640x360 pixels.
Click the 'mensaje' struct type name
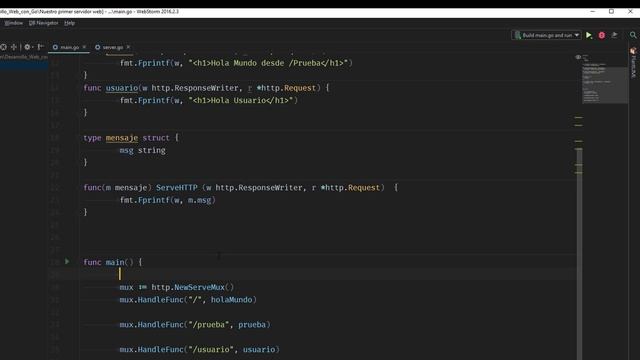(x=122, y=138)
